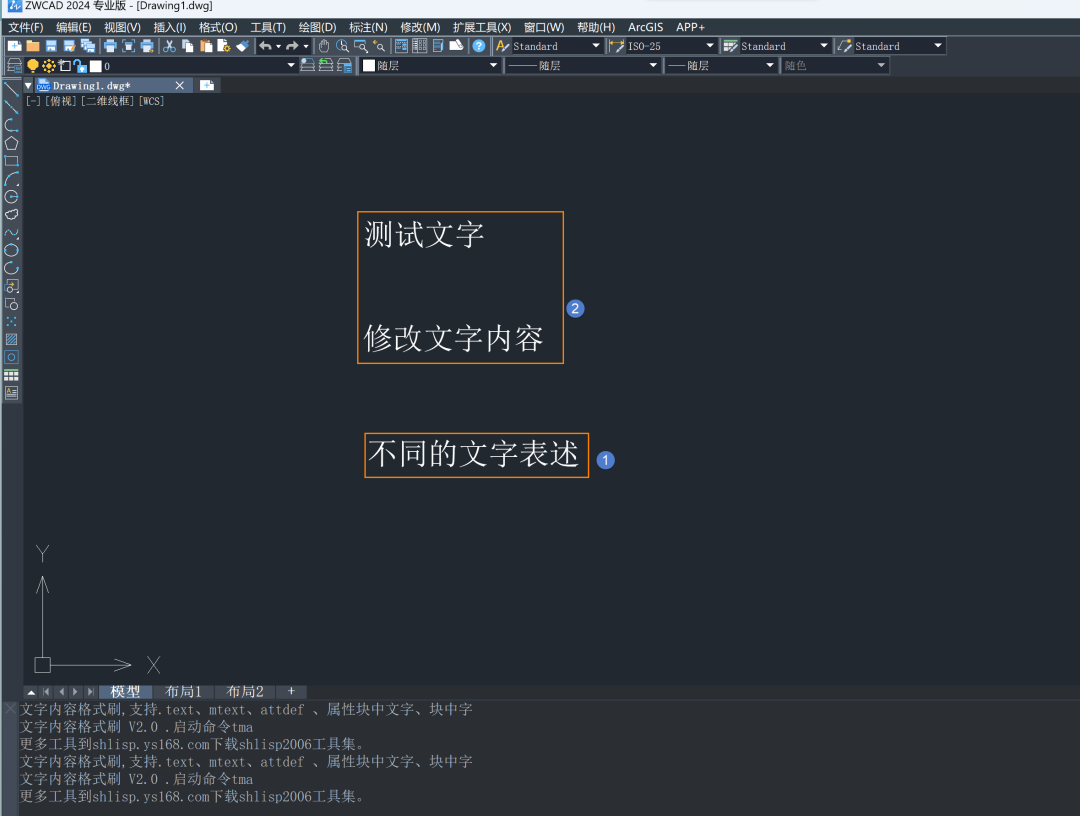
Task: Select the Line drawing tool
Action: (11, 90)
